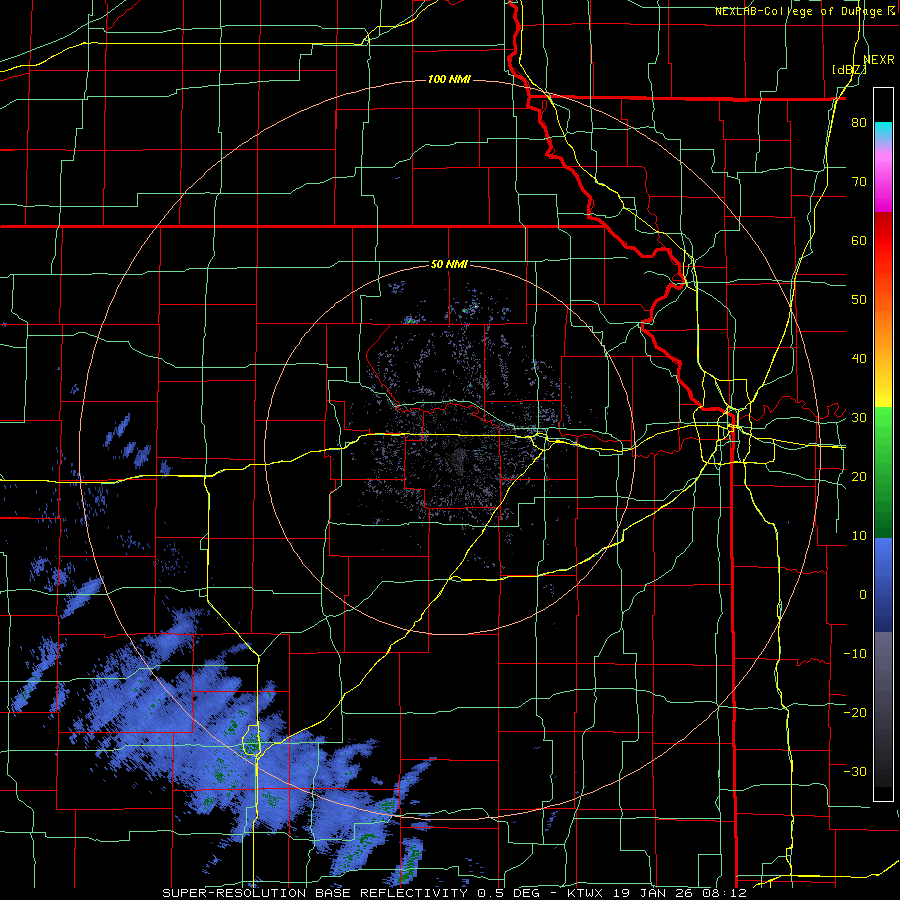Viewport: 900px width, 900px height.
Task: Click the blue band of the reflectivity color bar
Action: click(883, 584)
